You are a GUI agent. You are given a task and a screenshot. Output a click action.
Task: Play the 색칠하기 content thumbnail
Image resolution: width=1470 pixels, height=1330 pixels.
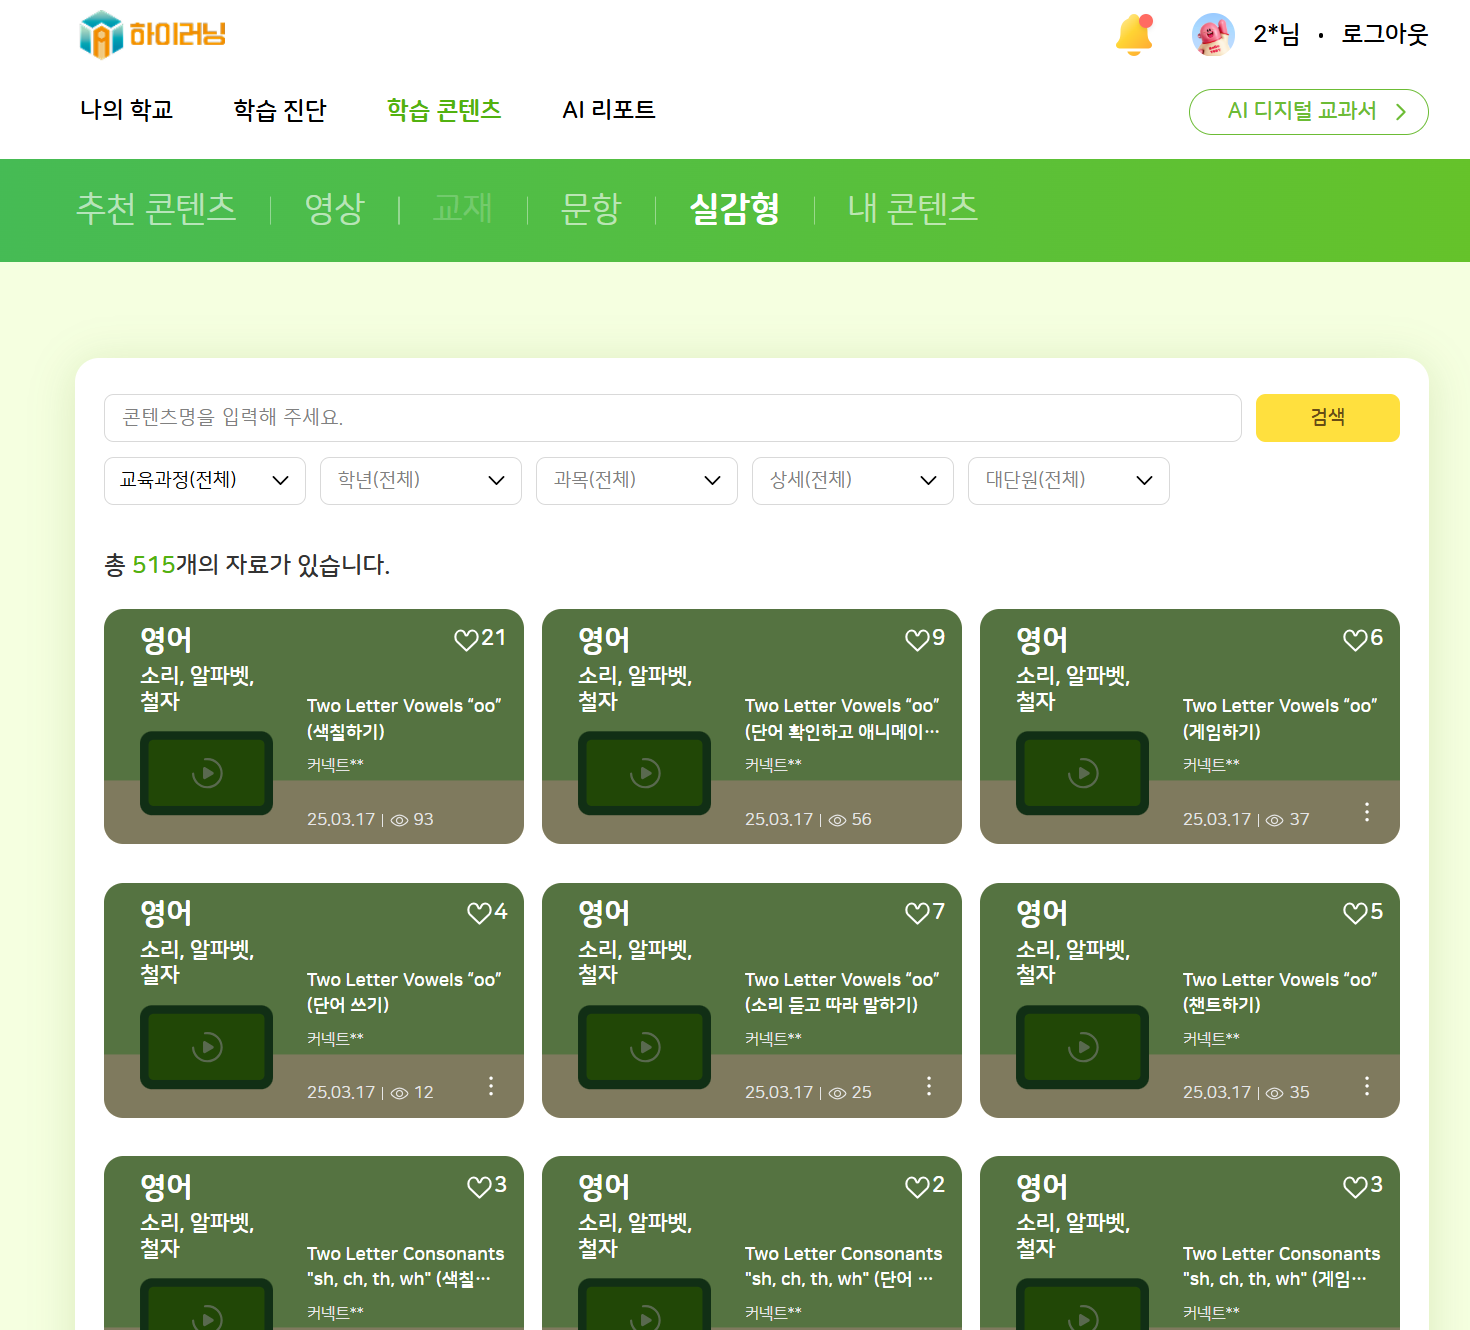click(207, 773)
